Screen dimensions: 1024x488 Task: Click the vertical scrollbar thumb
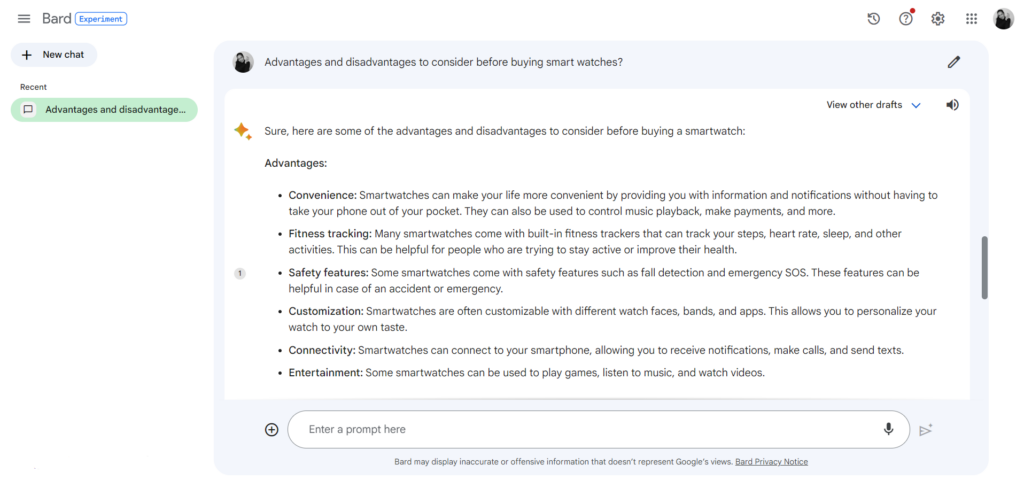[985, 268]
